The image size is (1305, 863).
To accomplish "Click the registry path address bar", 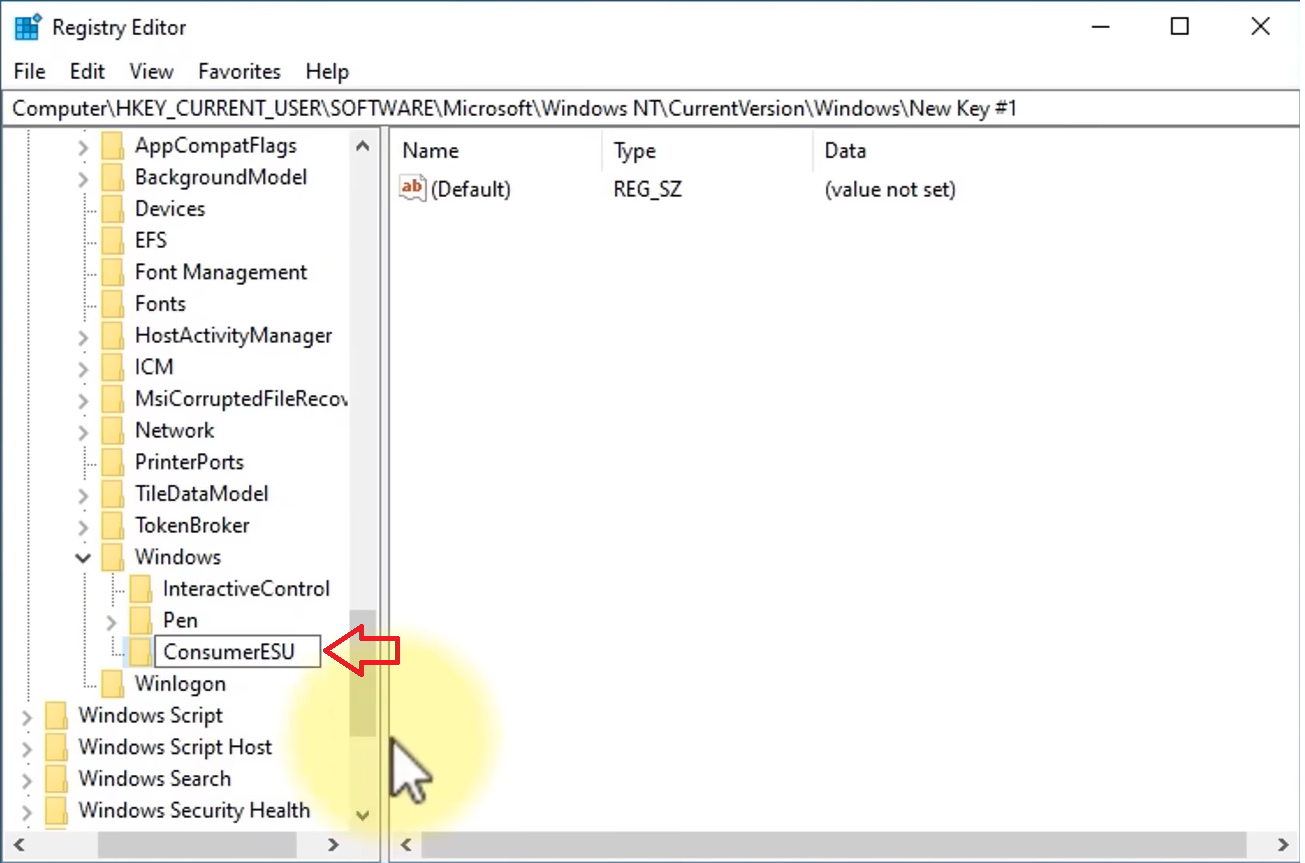I will [650, 108].
